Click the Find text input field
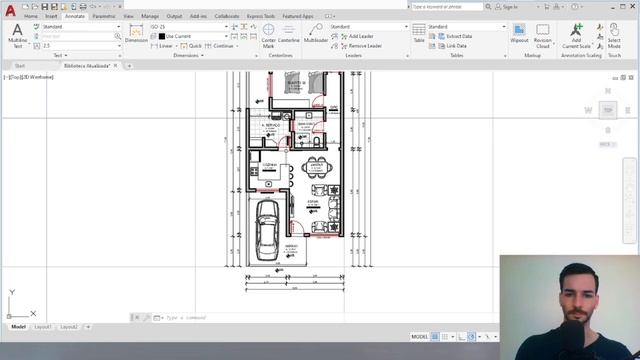 (x=78, y=36)
